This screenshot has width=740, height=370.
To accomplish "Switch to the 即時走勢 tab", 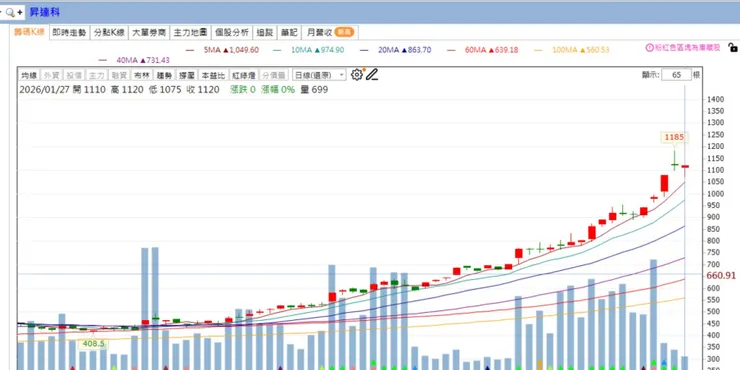I will [x=69, y=33].
